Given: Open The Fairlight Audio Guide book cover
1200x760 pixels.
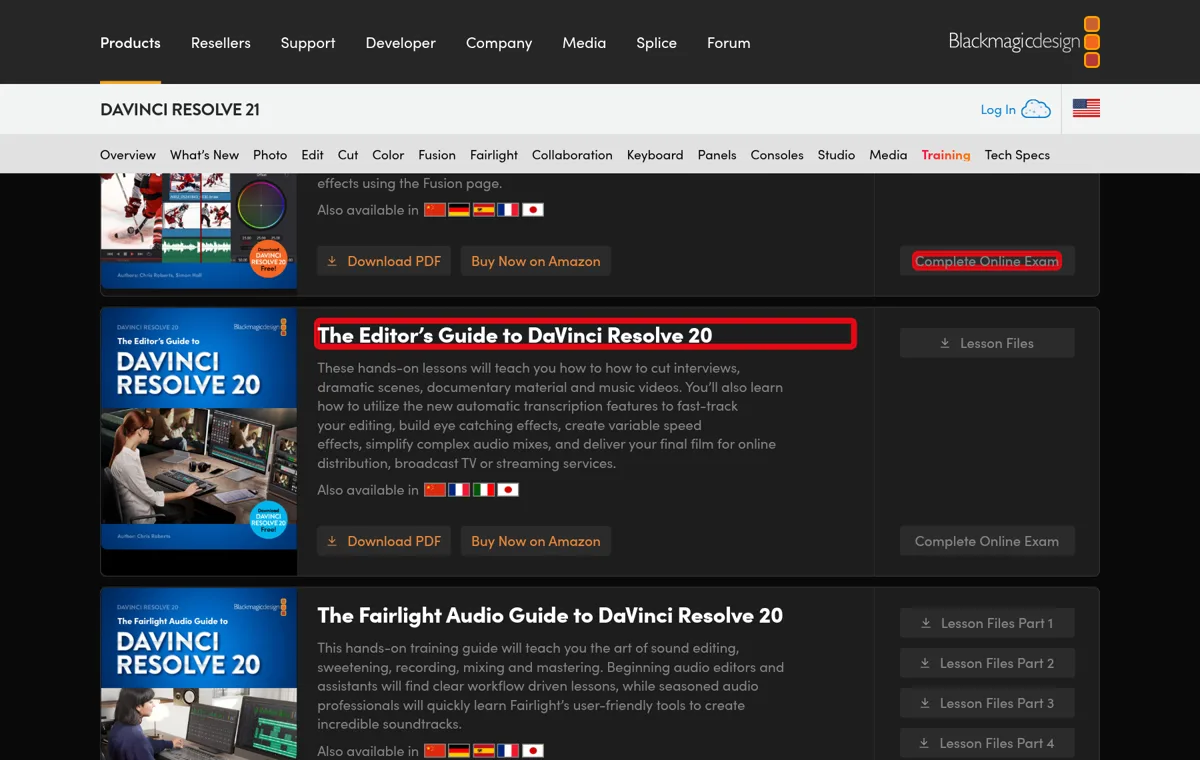Looking at the screenshot, I should (199, 674).
